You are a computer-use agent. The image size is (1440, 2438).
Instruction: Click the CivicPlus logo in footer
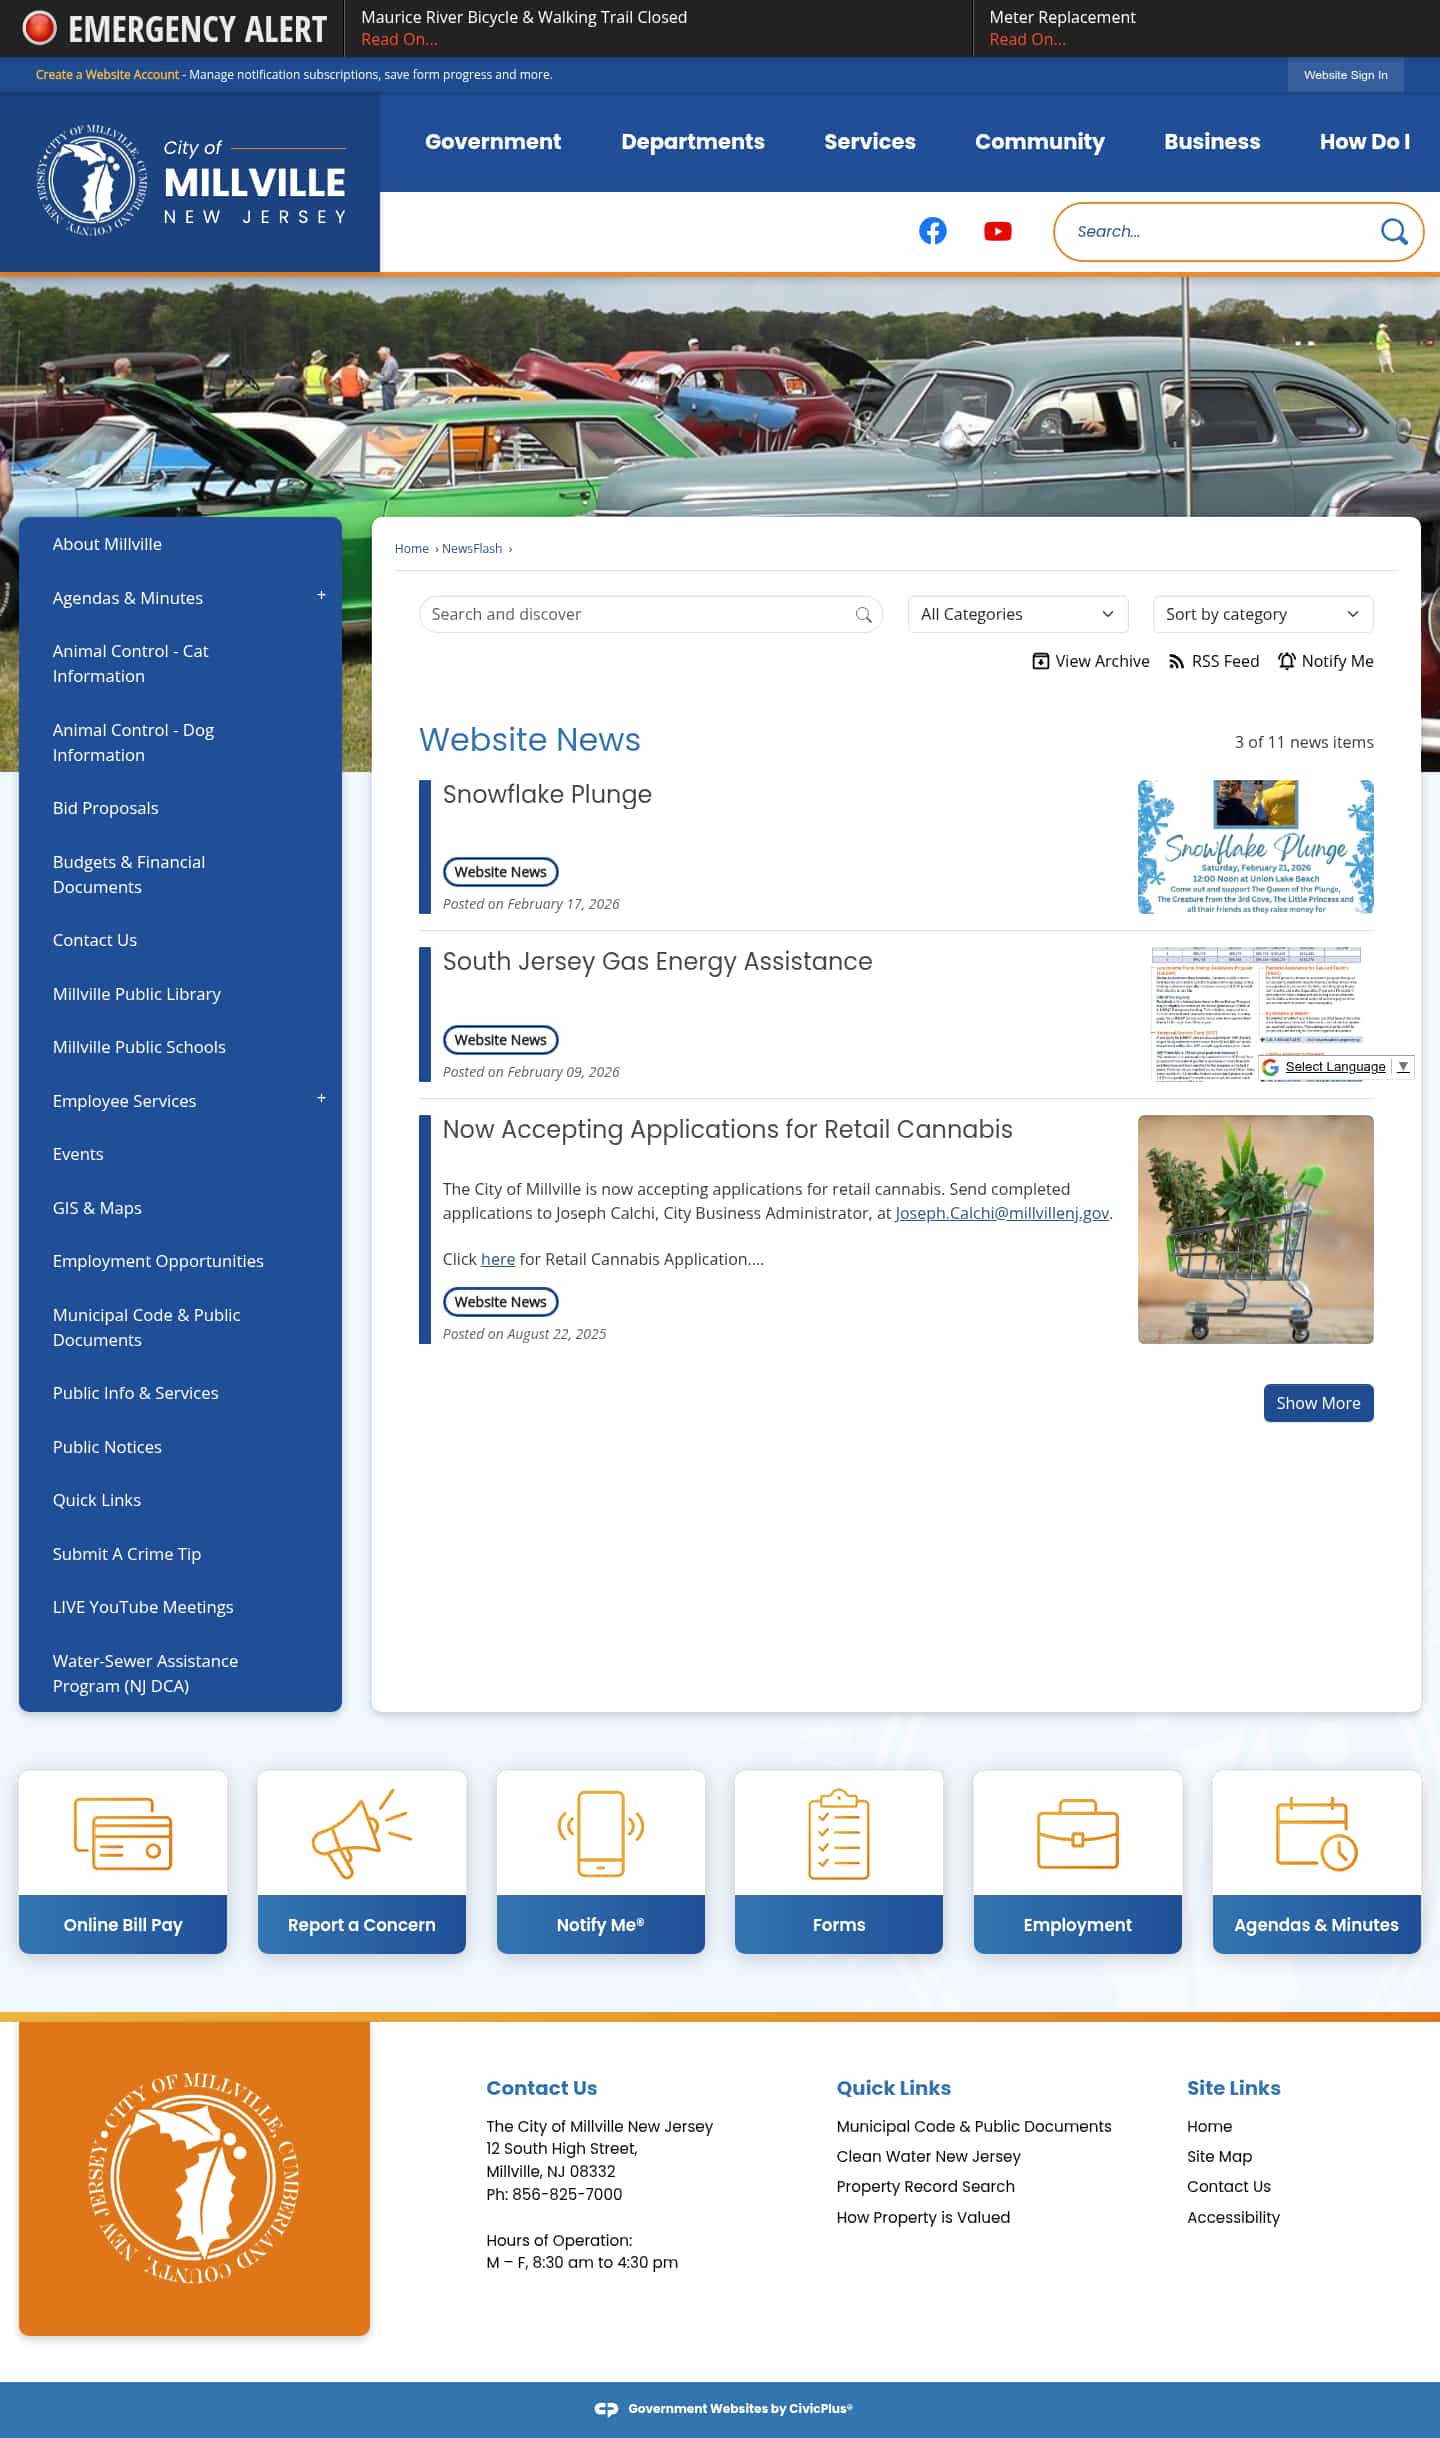pos(606,2409)
